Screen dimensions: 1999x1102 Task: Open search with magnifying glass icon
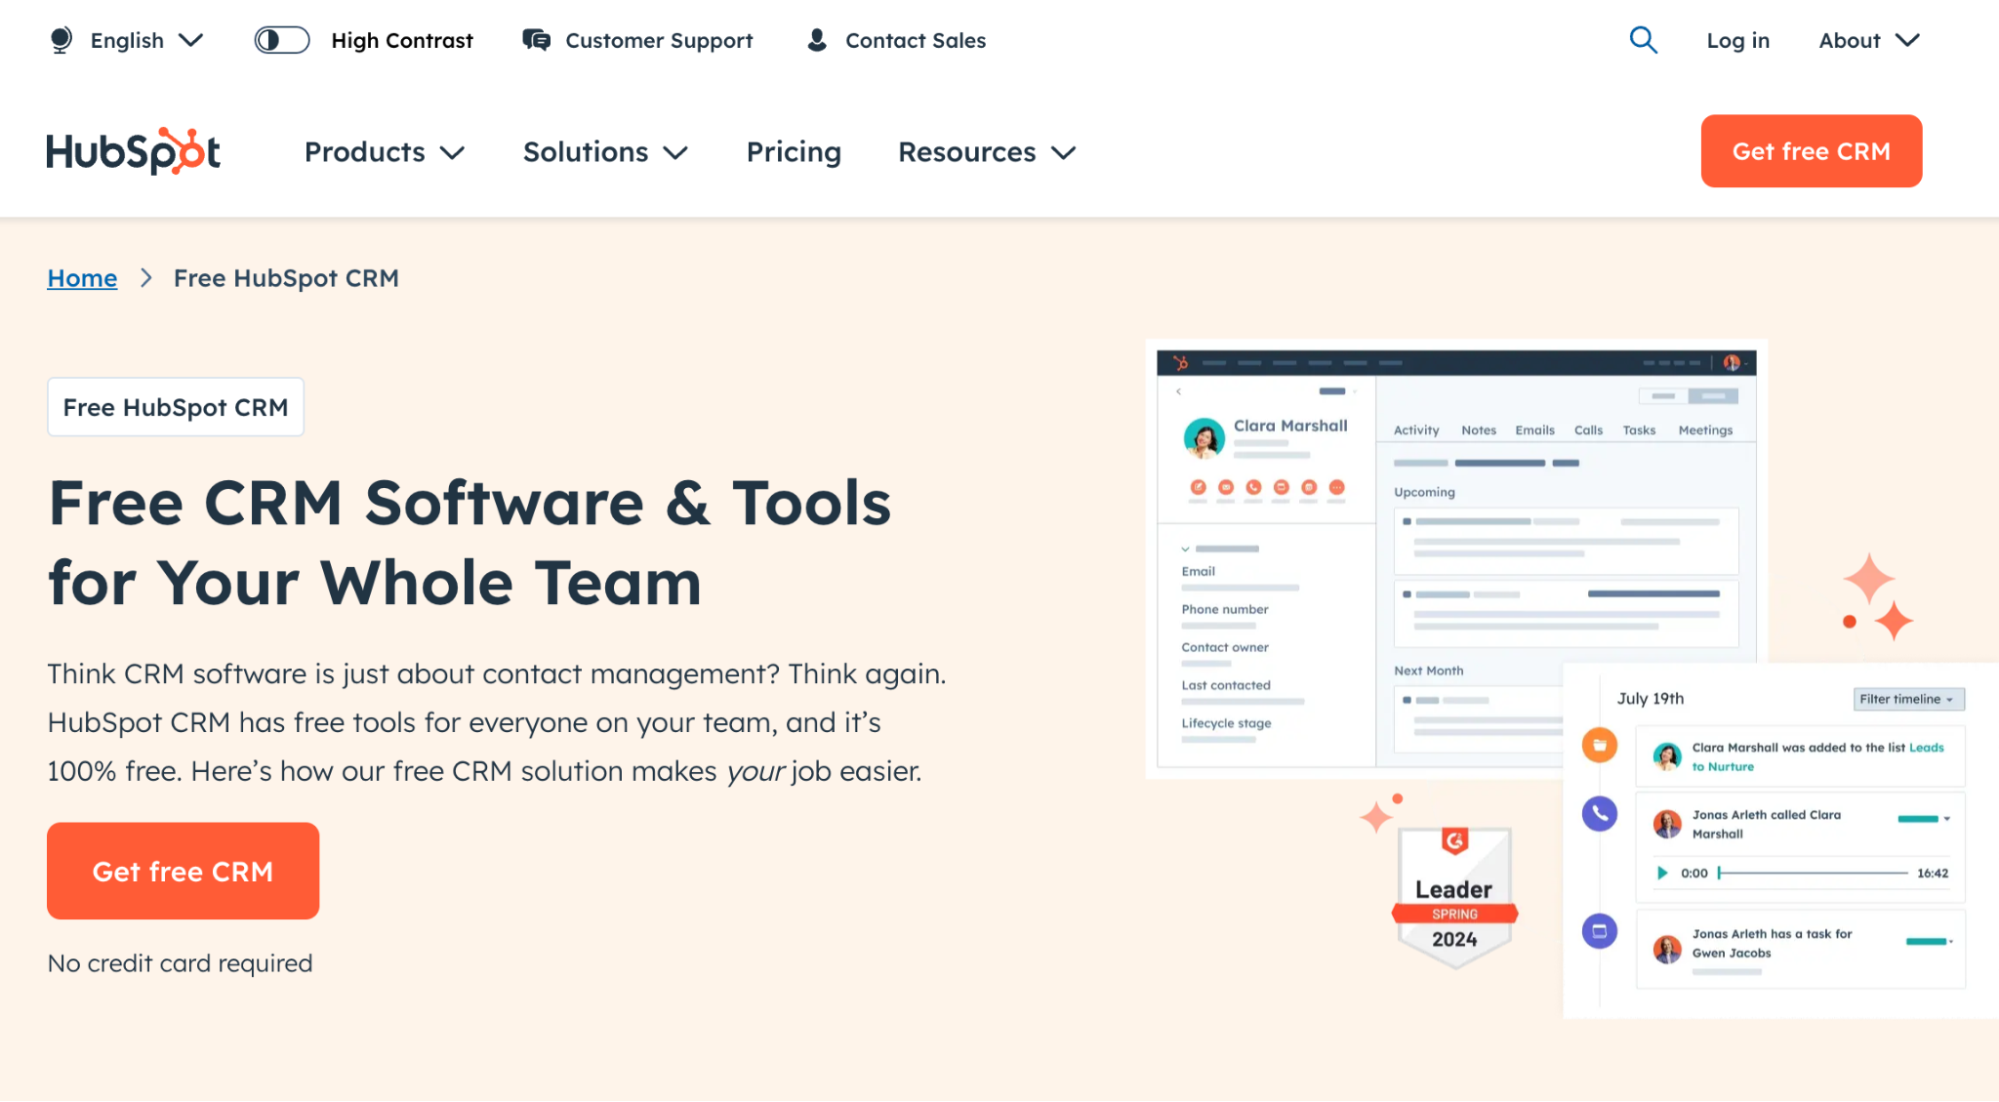[x=1643, y=40]
